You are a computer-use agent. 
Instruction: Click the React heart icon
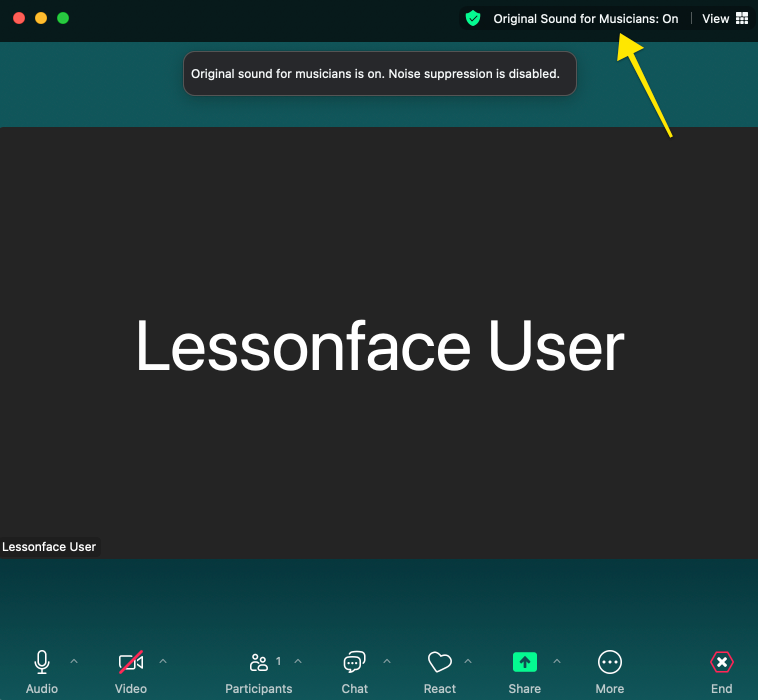[x=439, y=663]
